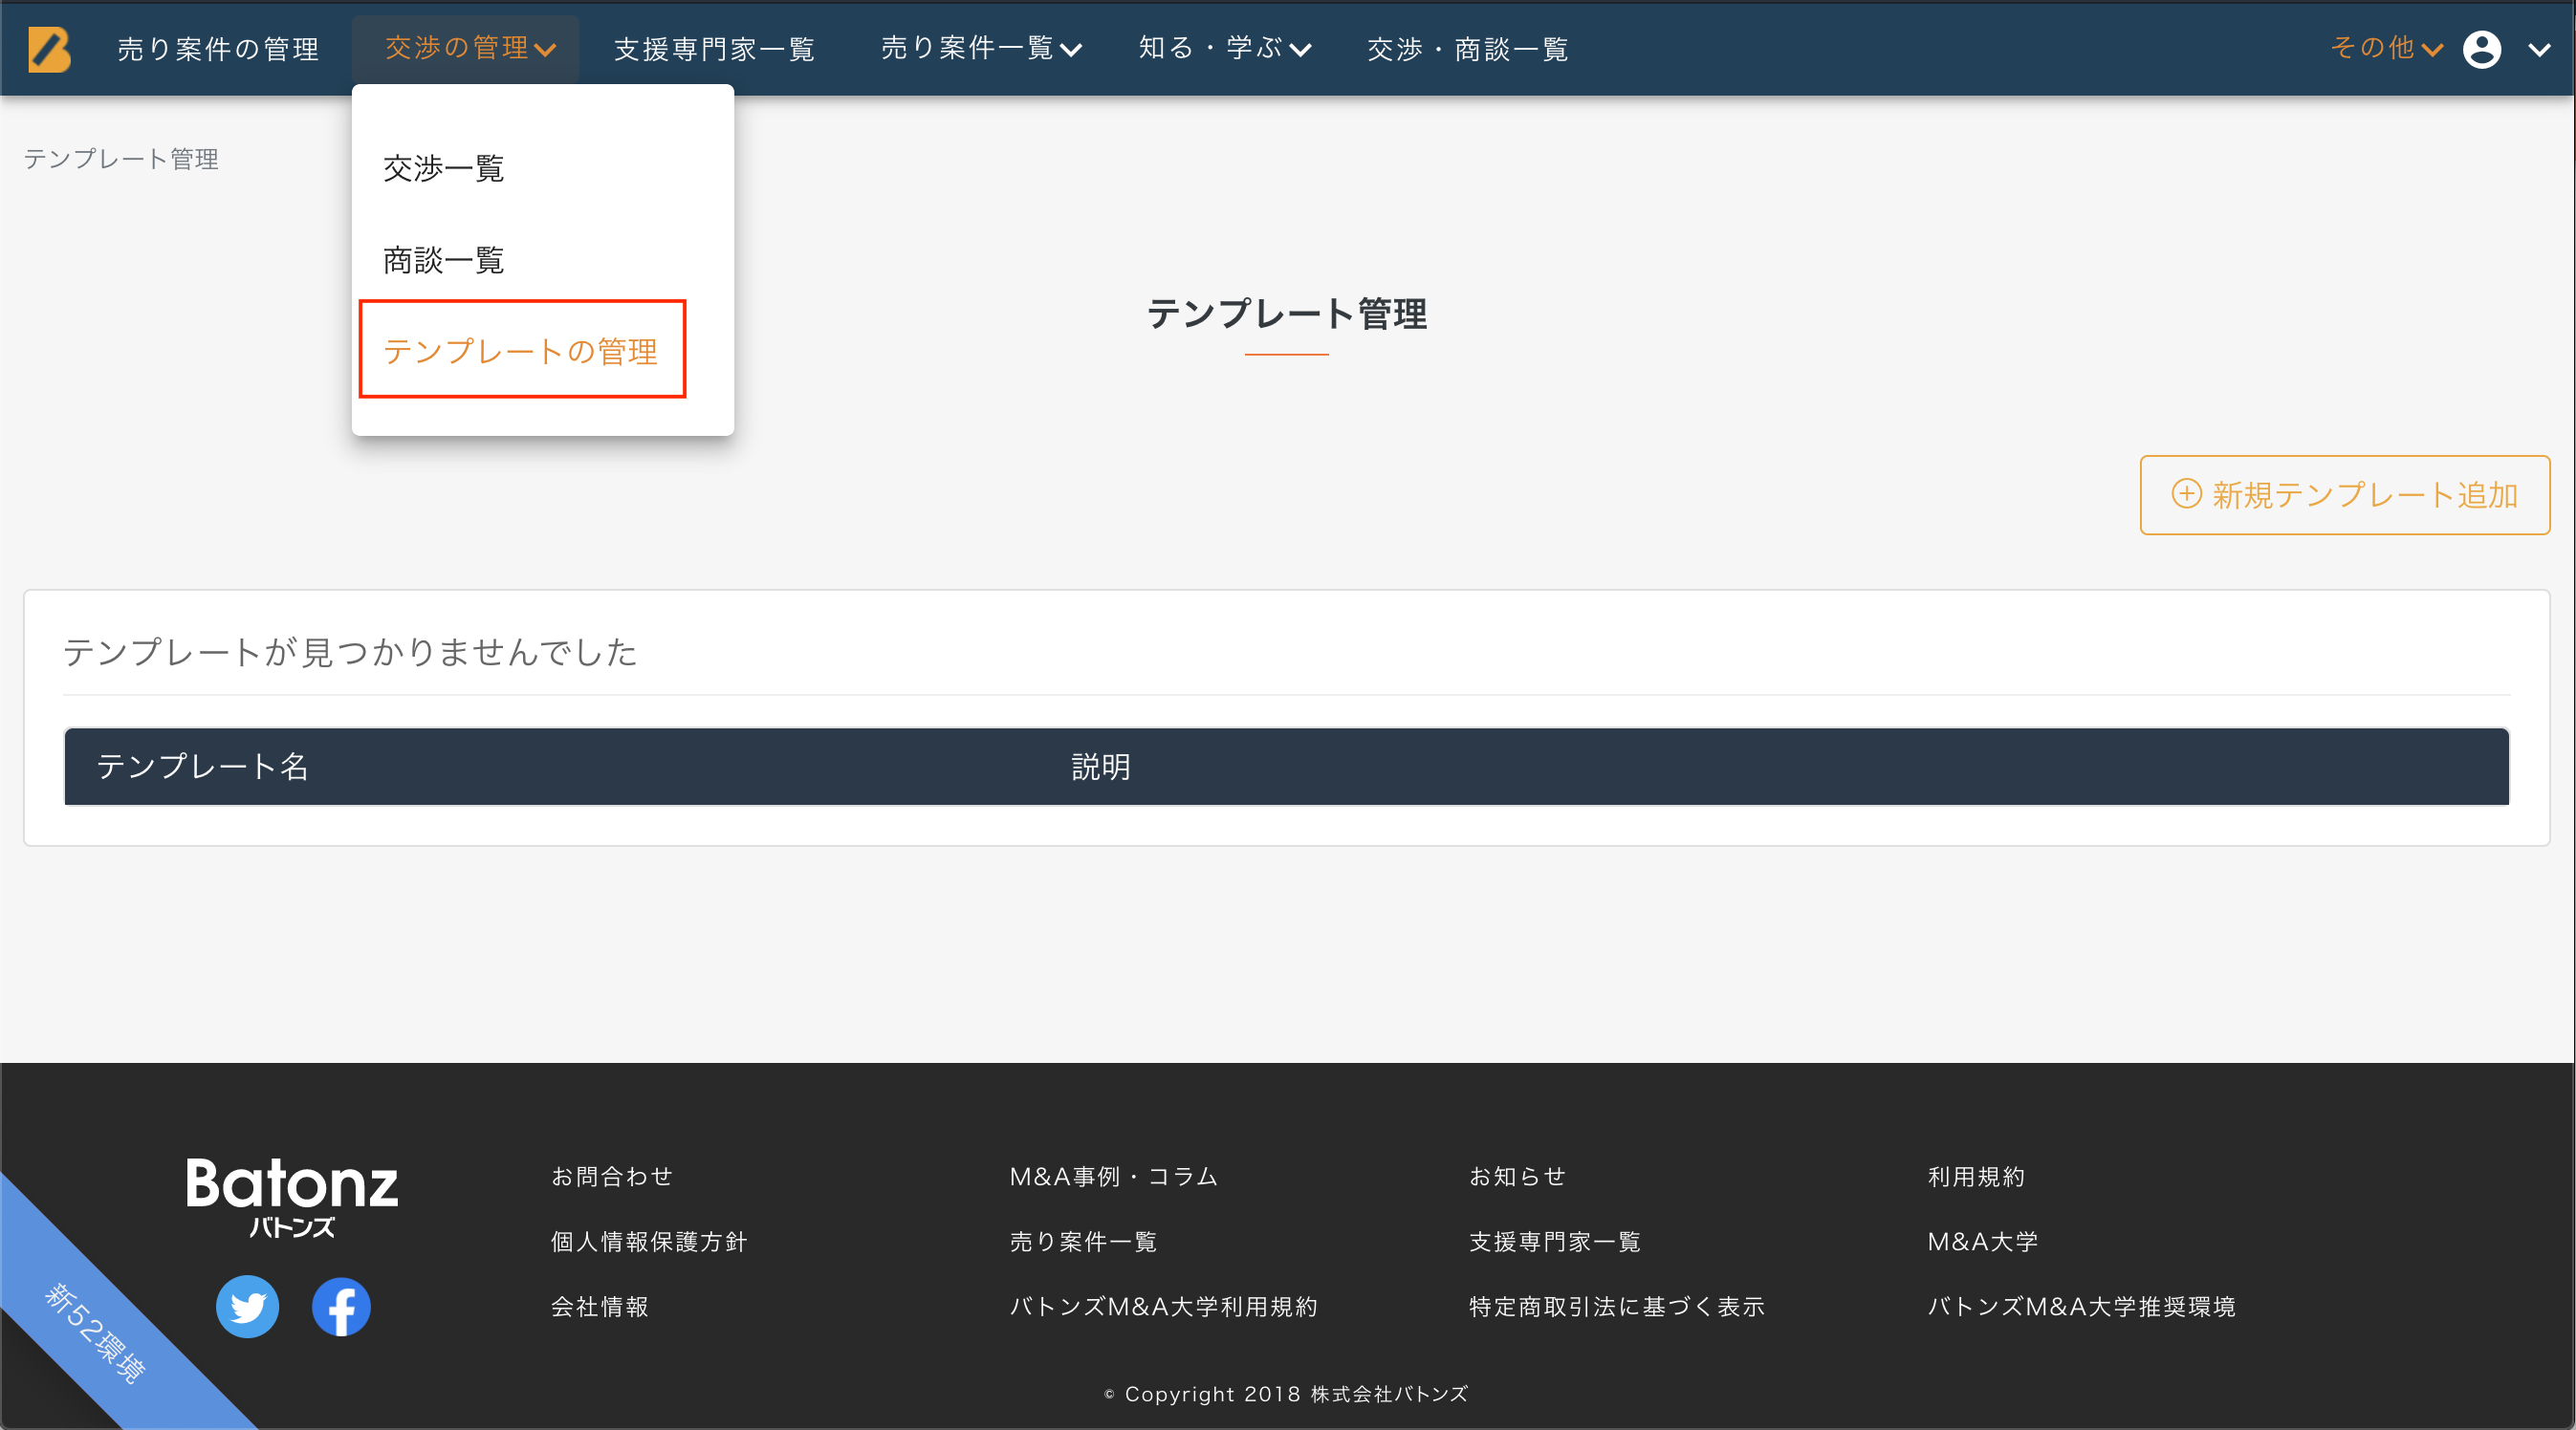This screenshot has height=1430, width=2576.
Task: Click the 説明 column header
Action: point(1101,767)
